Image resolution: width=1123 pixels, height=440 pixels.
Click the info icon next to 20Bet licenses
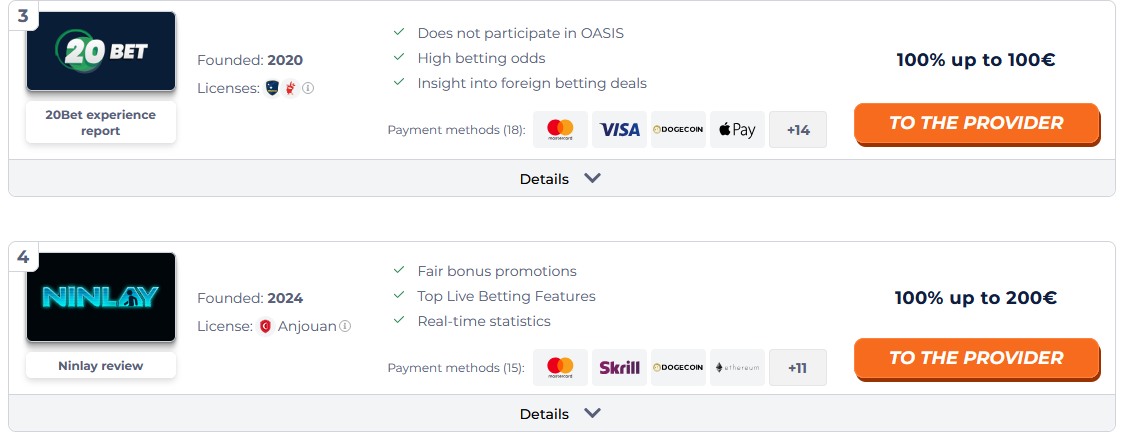[x=308, y=88]
